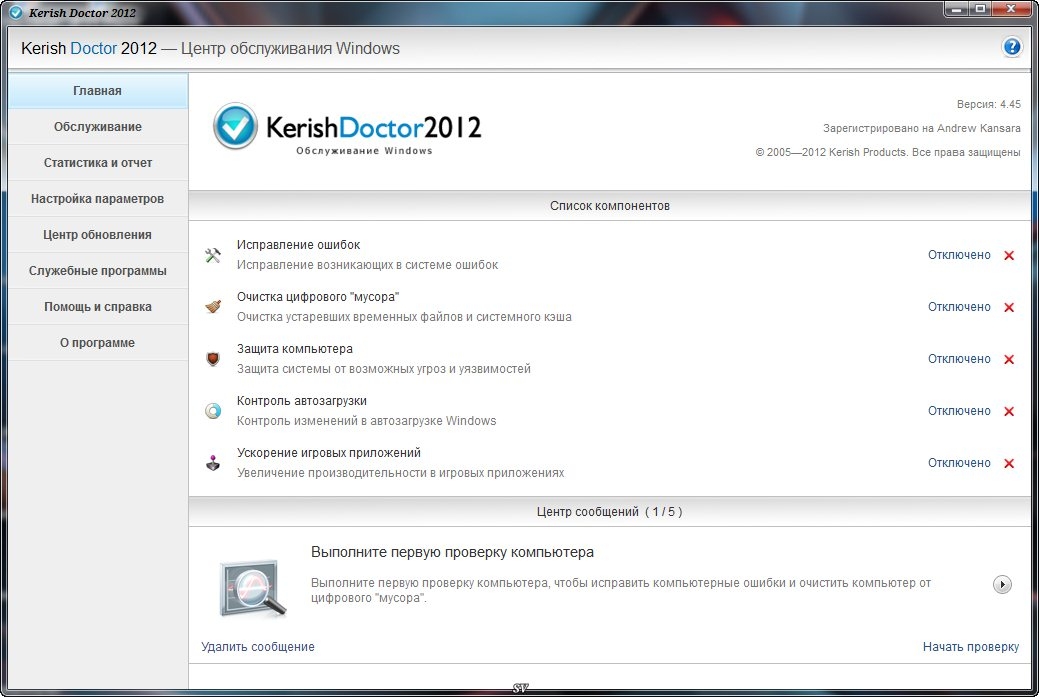Click the hammer and wrench icon for Исправление ошибок
This screenshot has width=1039, height=697.
212,255
